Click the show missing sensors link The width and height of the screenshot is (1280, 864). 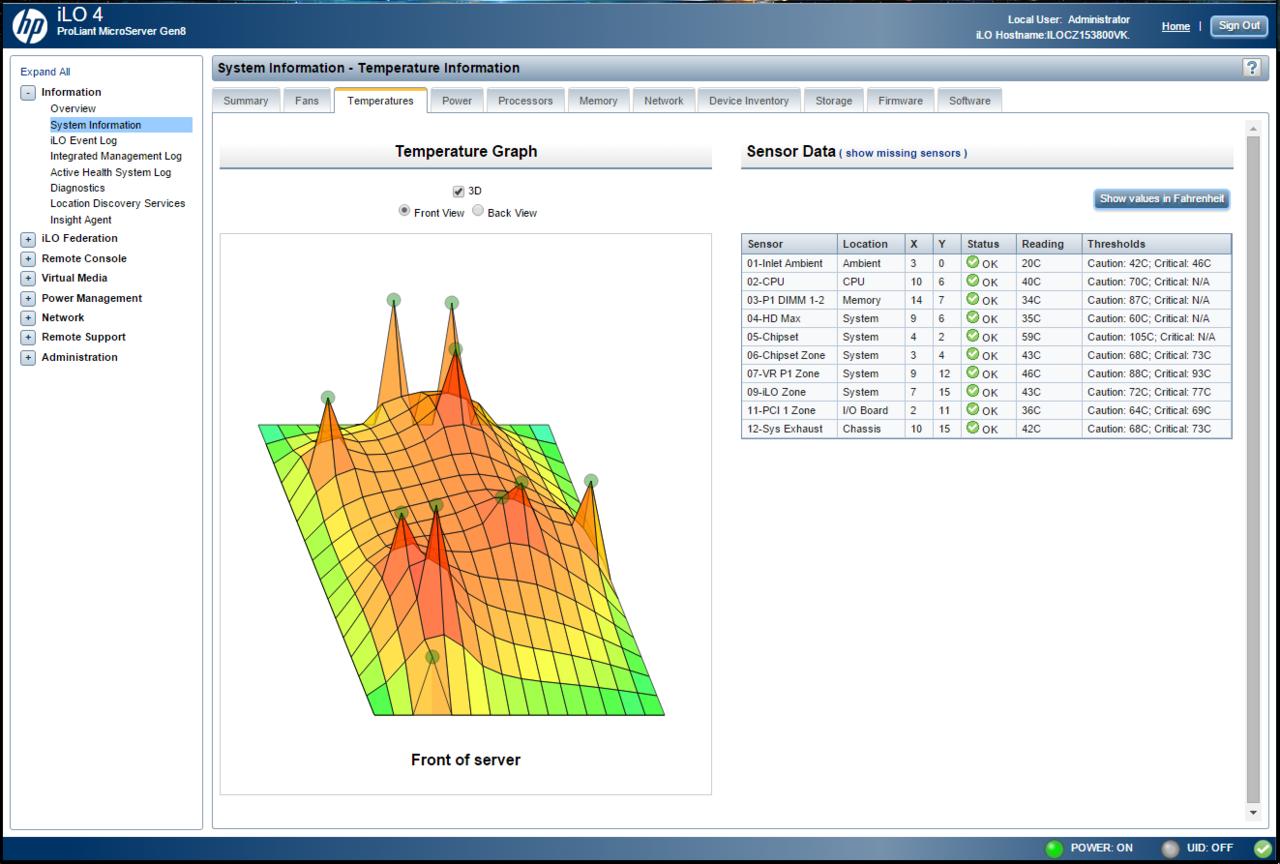click(x=904, y=154)
